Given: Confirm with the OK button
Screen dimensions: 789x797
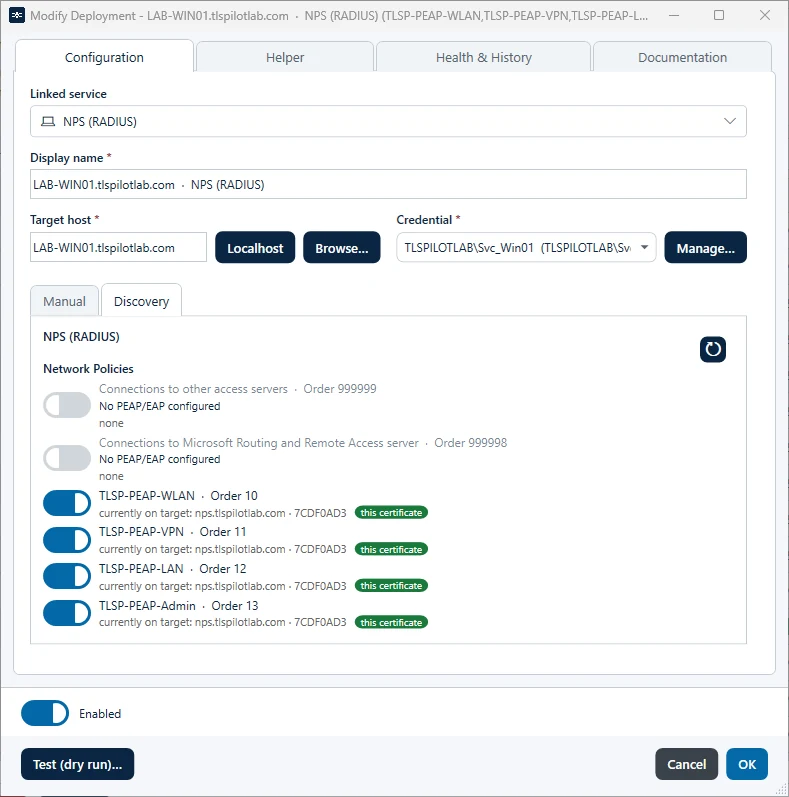Looking at the screenshot, I should tap(747, 764).
